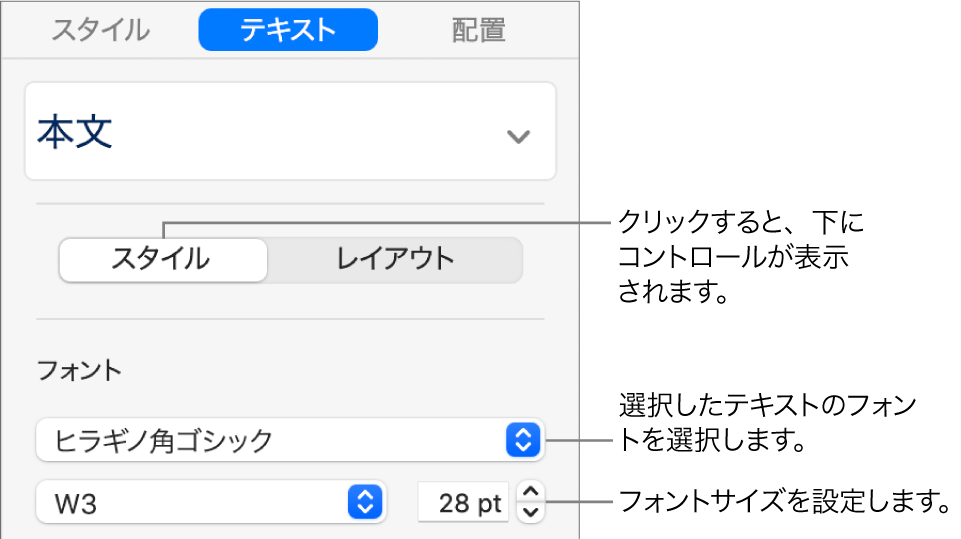Open the ヒラギノ角ゴシック font popup

point(290,440)
